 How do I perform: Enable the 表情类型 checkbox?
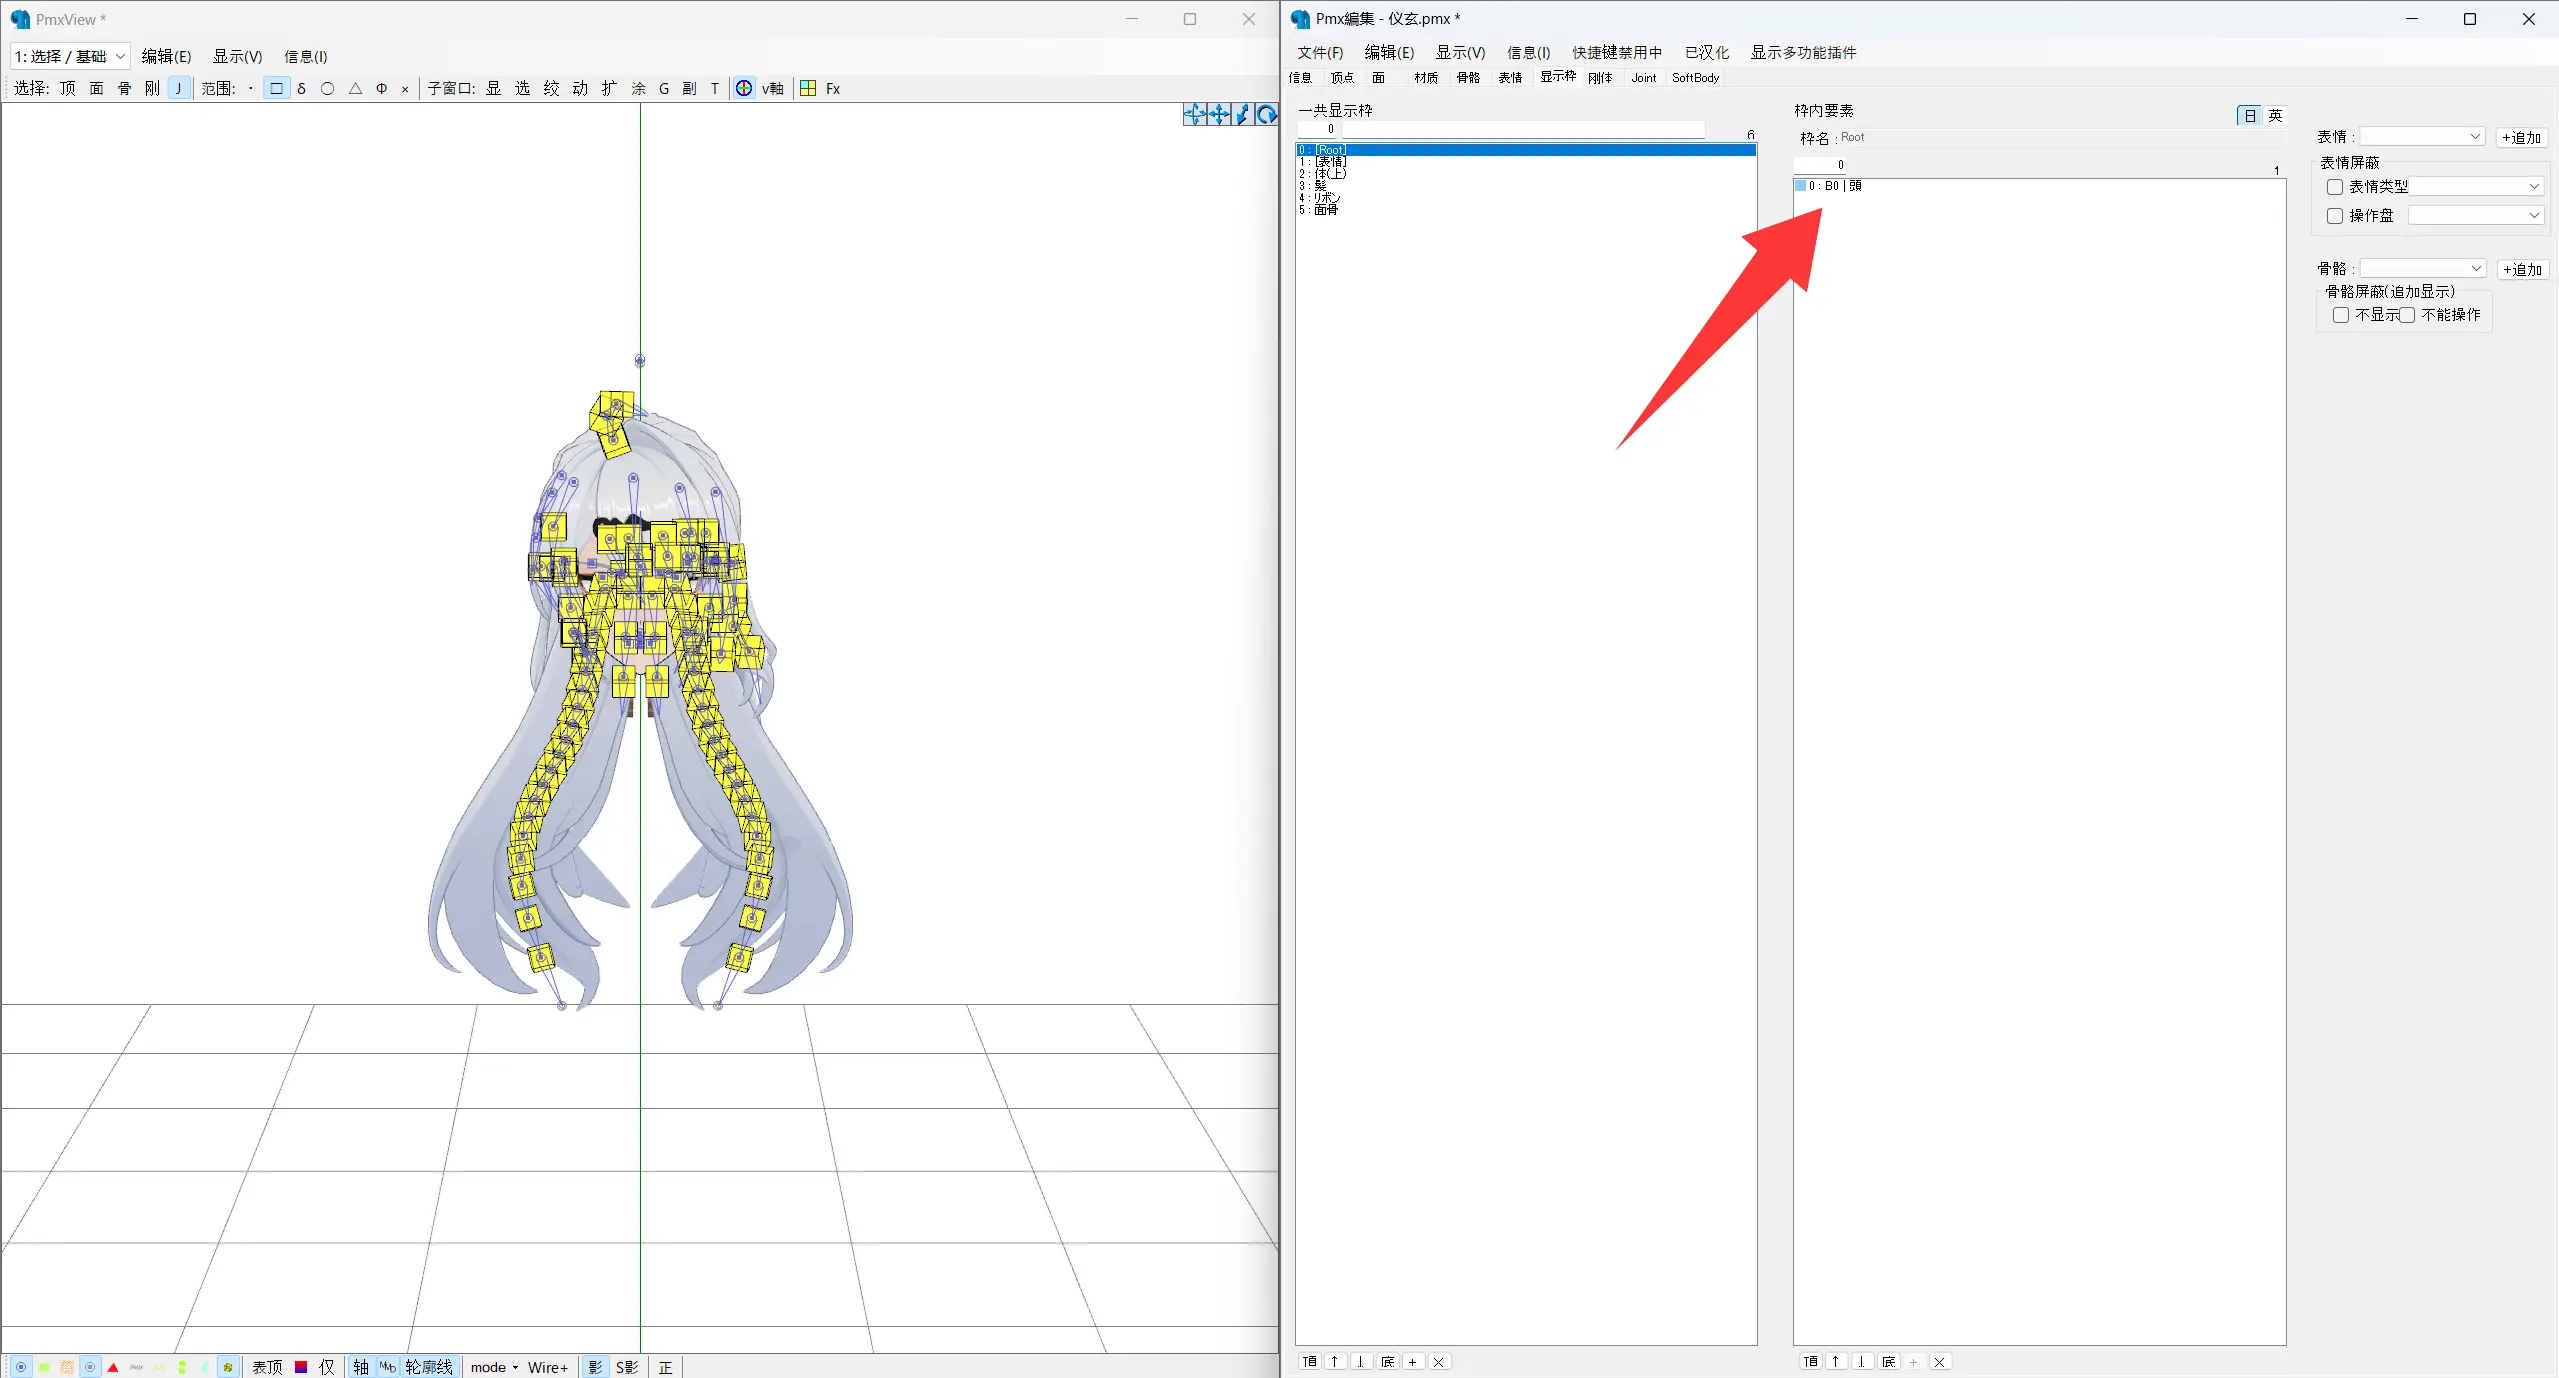[2335, 187]
